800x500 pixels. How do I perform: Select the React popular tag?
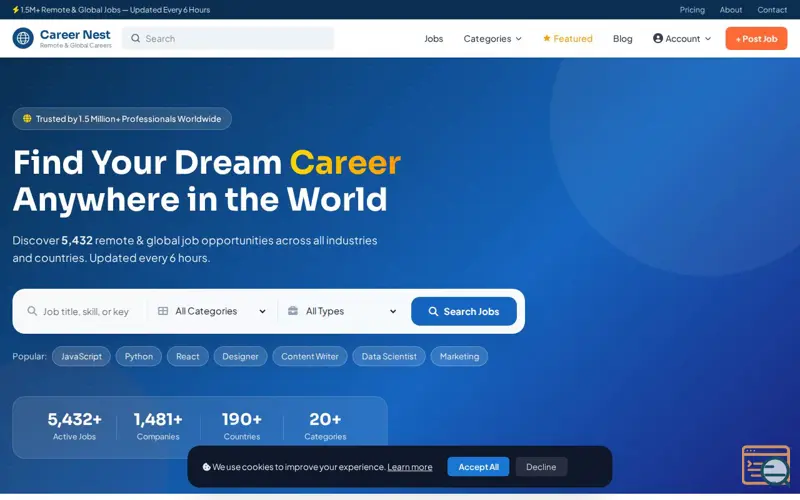pyautogui.click(x=188, y=356)
